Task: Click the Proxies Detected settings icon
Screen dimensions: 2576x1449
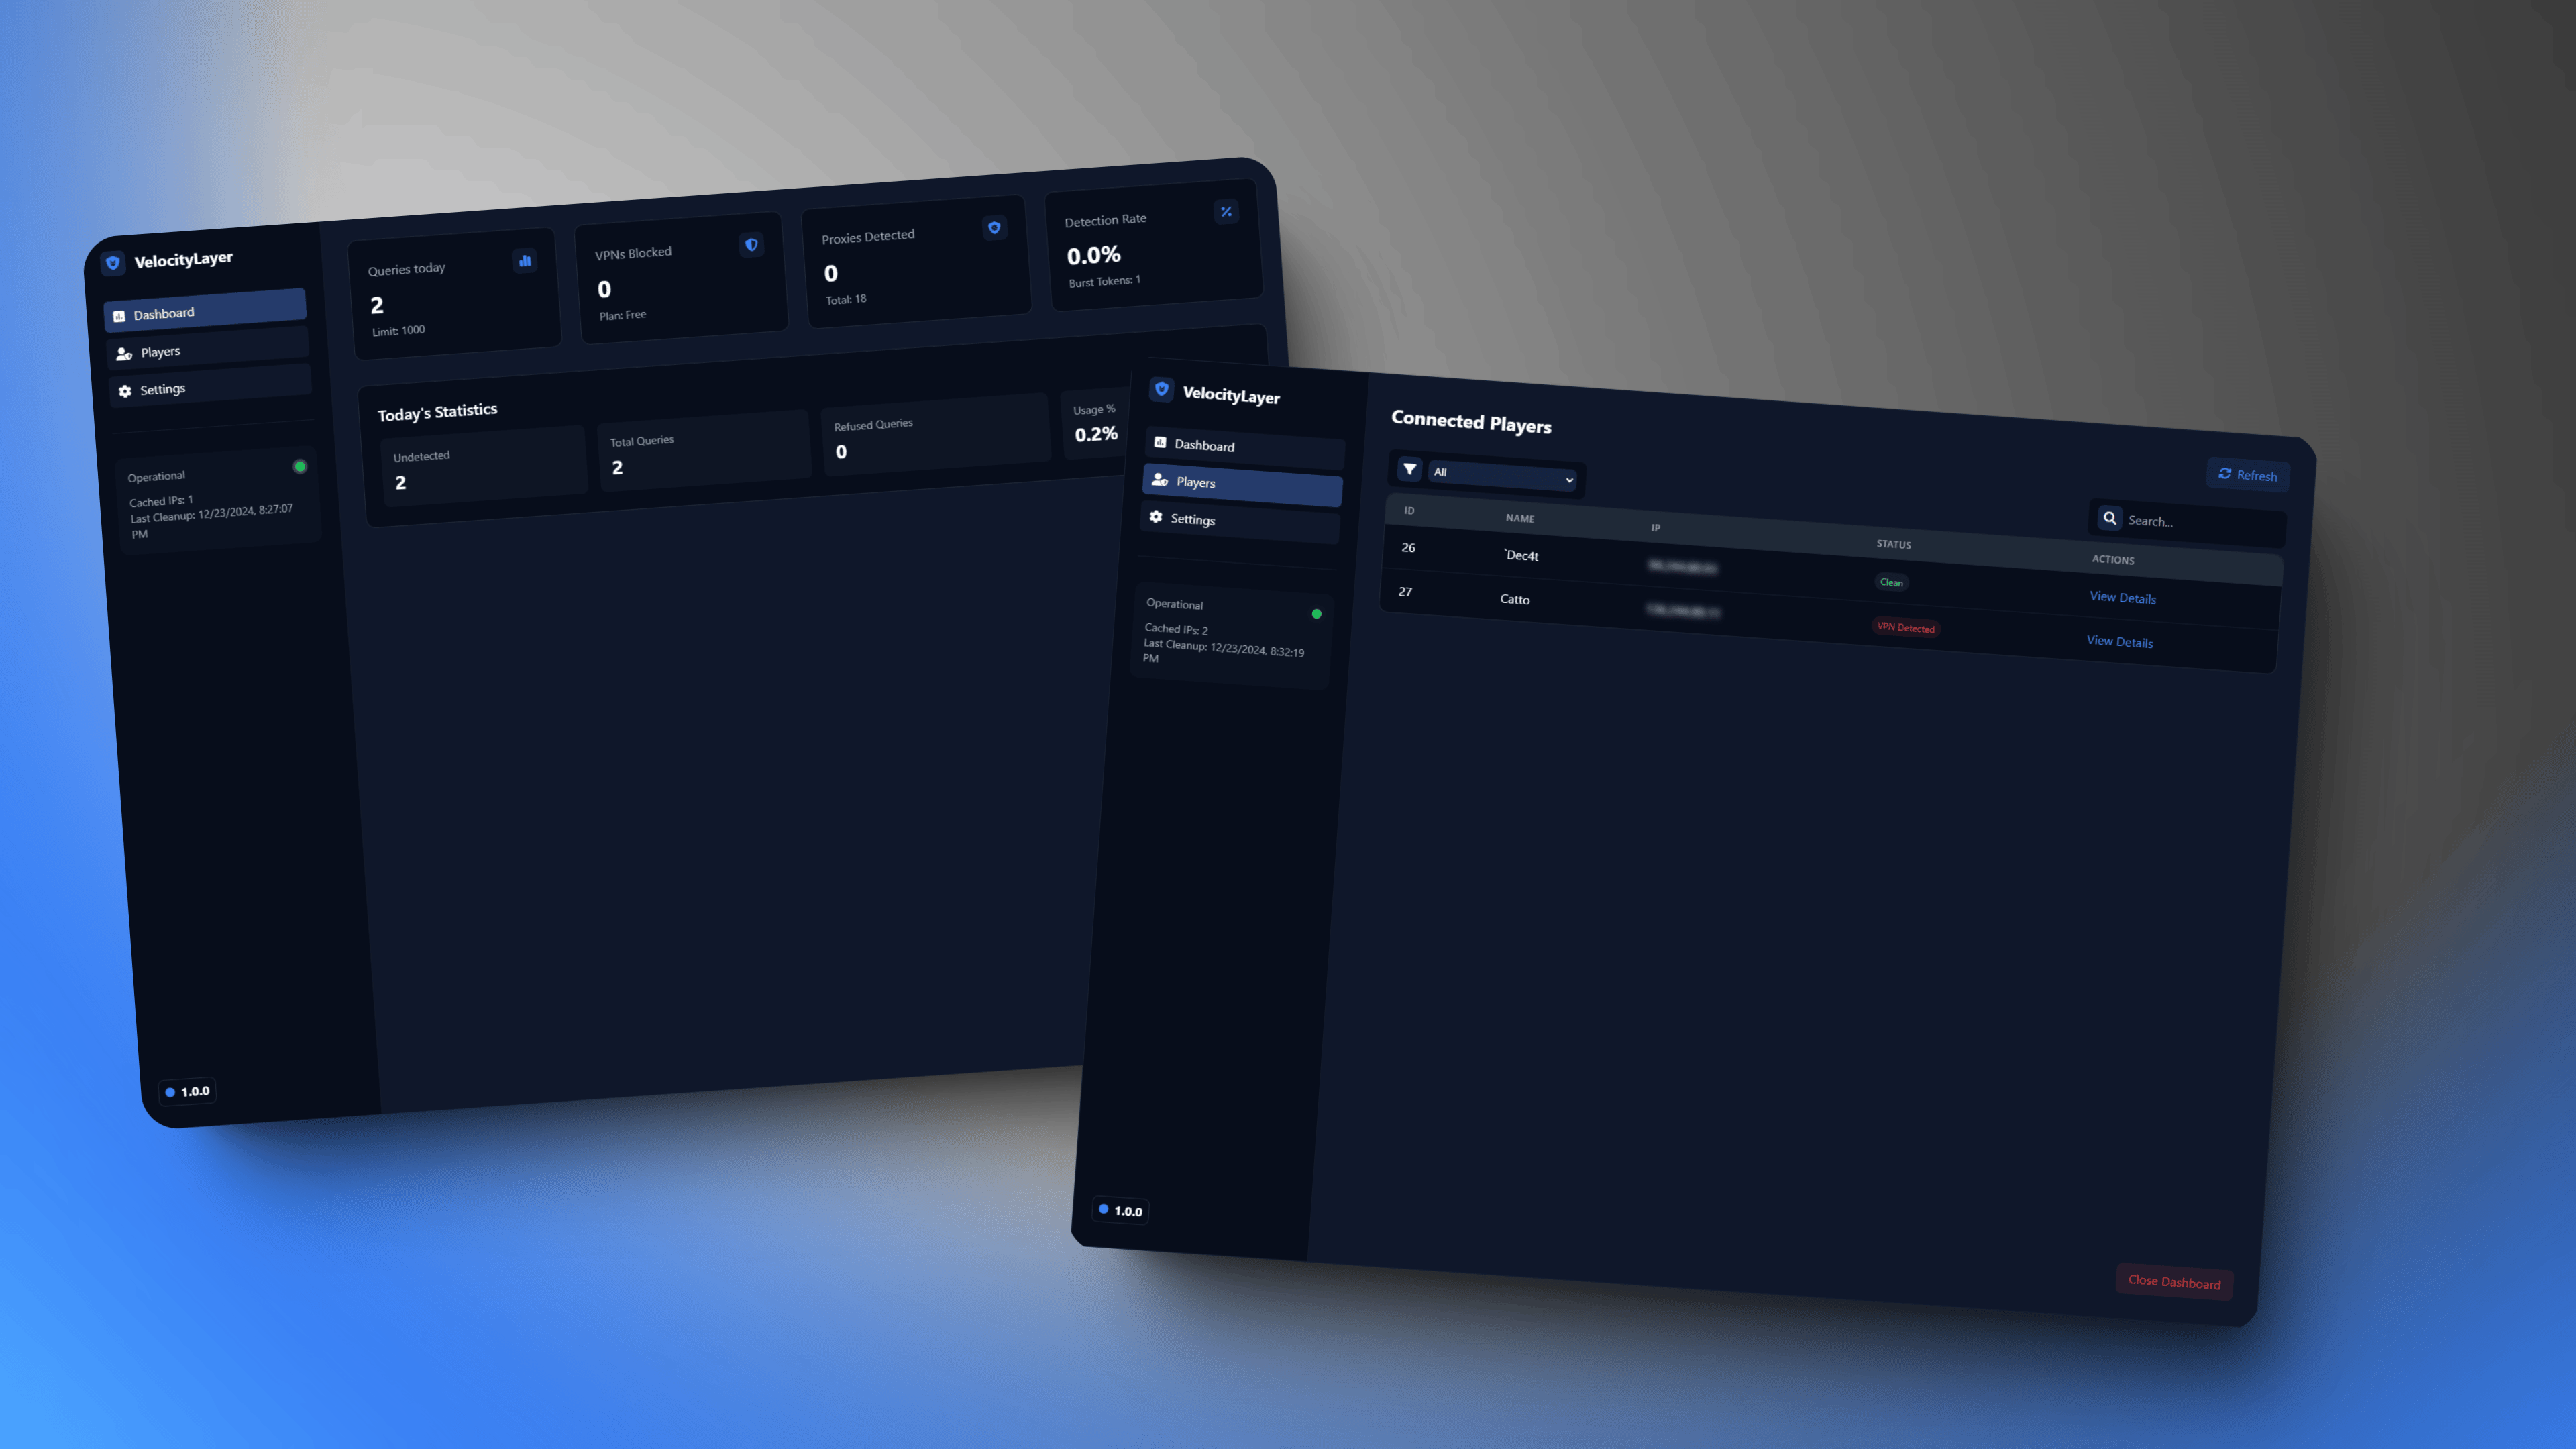Action: click(x=994, y=227)
